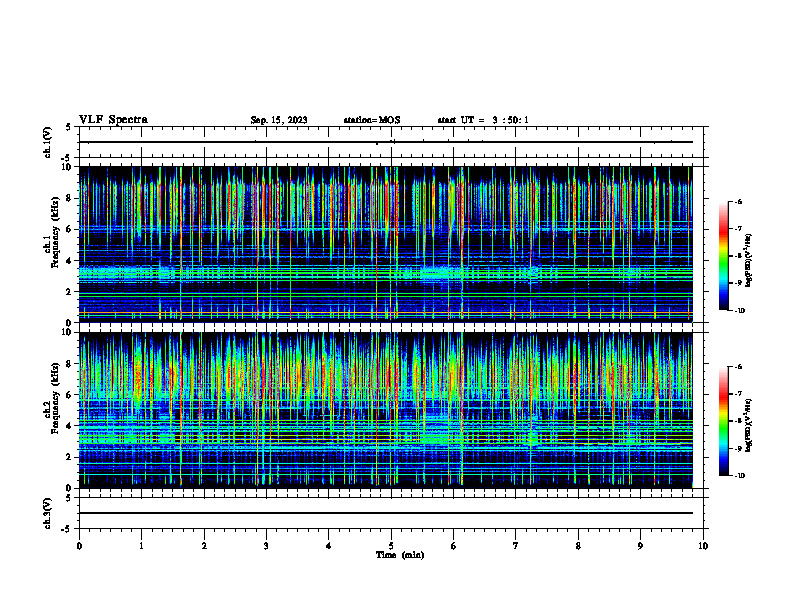Click the 10 tick label on the time axis
This screenshot has width=792, height=612.
tap(703, 546)
